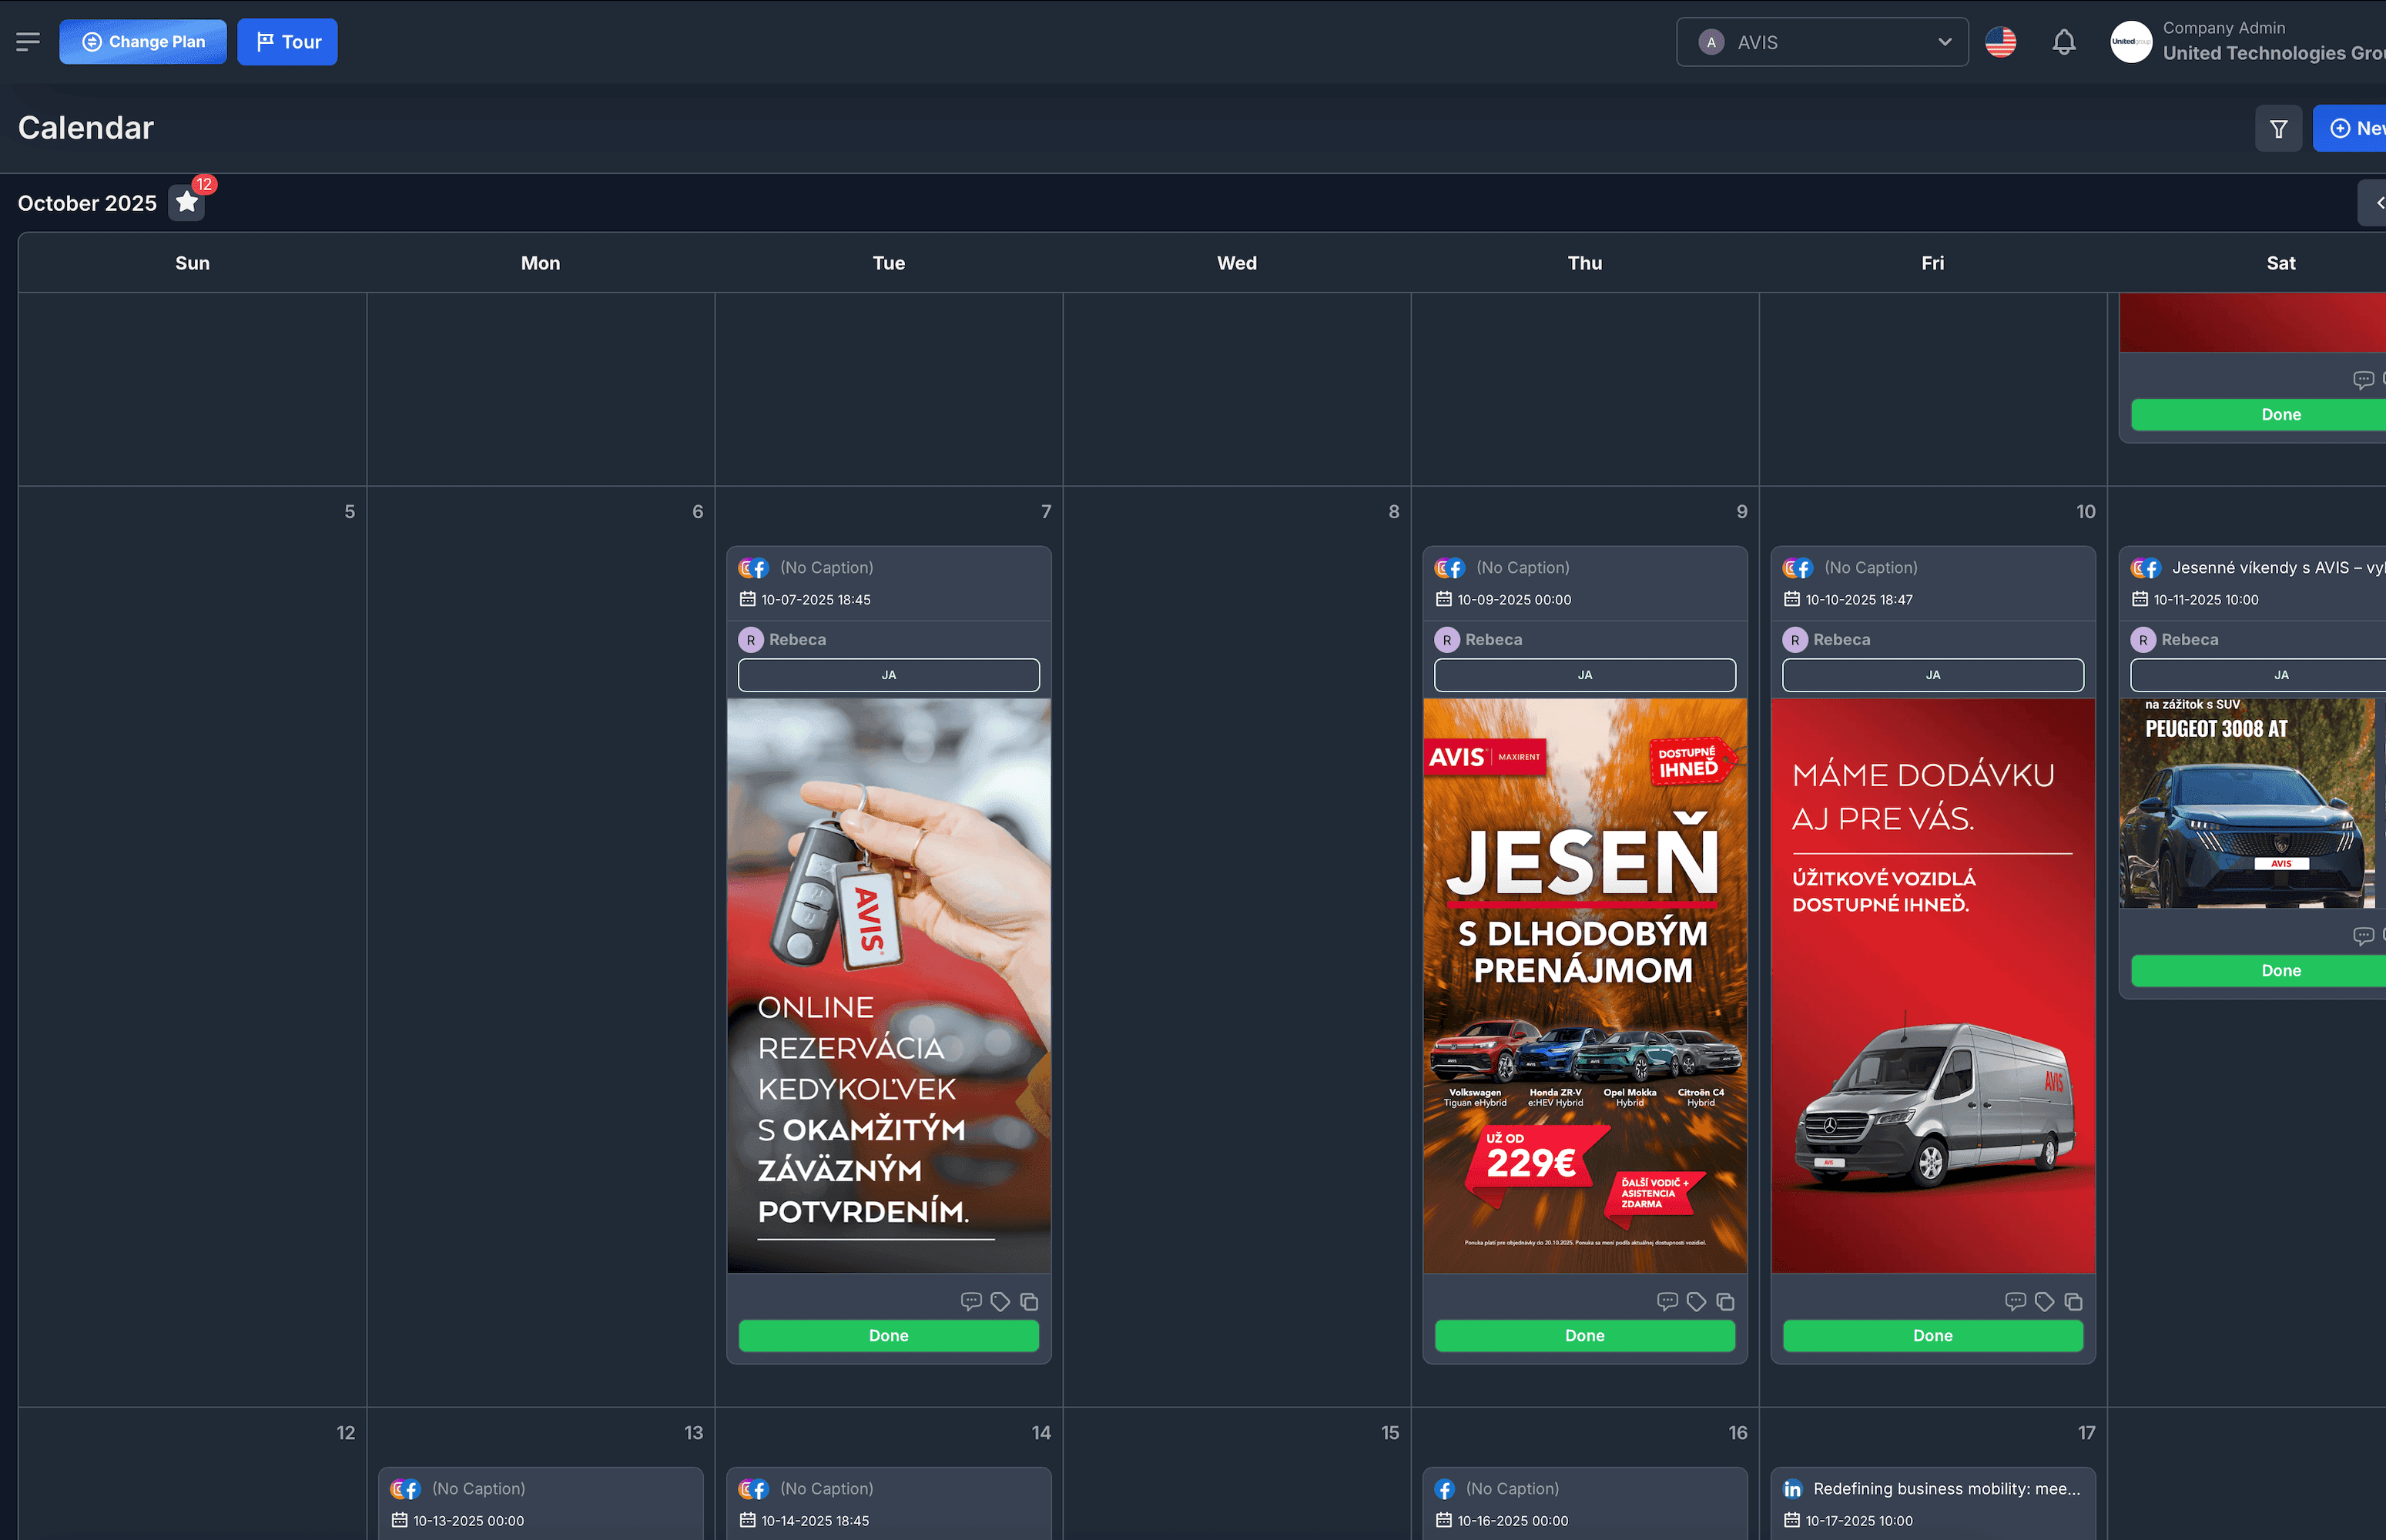Expand the AVIS brand dropdown
The width and height of the screenshot is (2386, 1540).
point(1822,42)
